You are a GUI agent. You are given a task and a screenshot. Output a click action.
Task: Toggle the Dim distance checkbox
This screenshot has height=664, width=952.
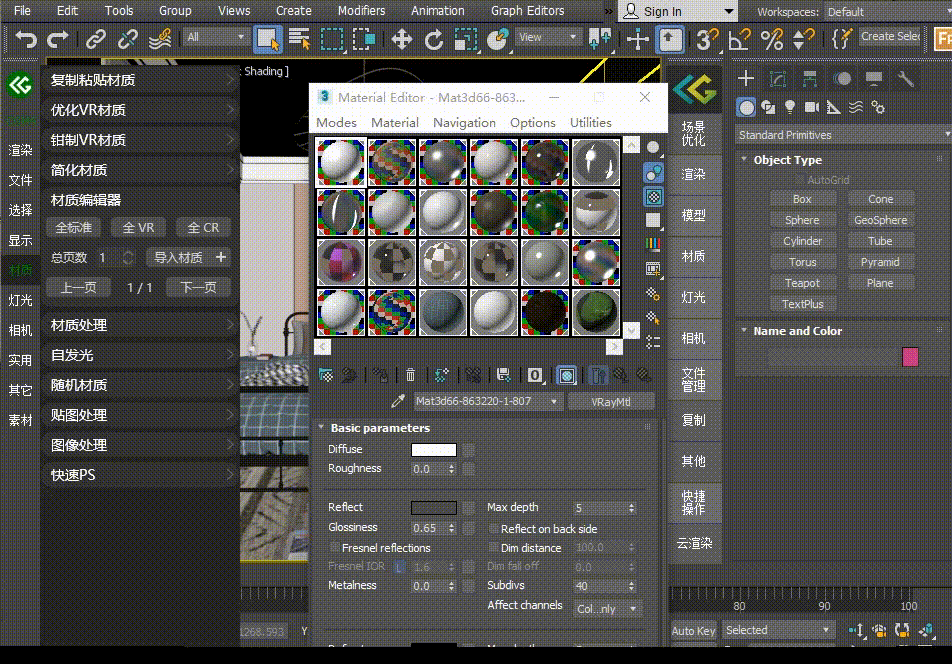point(494,548)
